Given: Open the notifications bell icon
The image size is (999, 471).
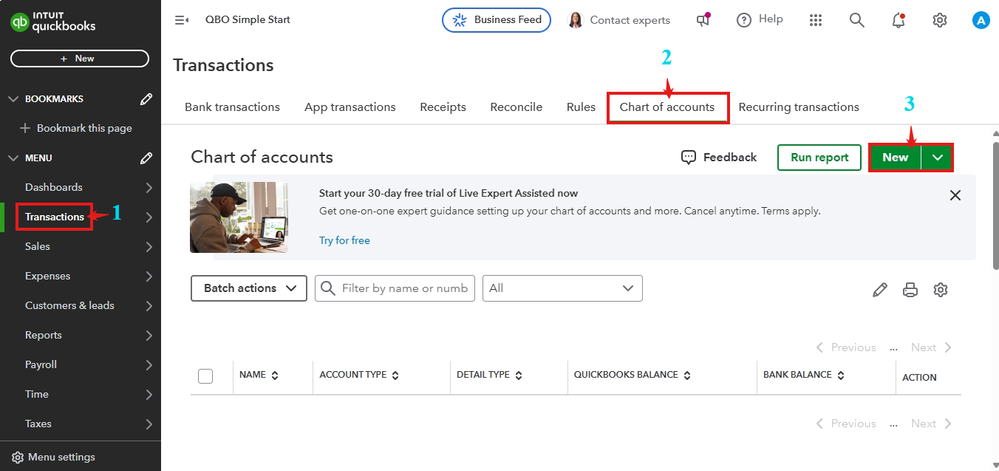Looking at the screenshot, I should pyautogui.click(x=898, y=20).
